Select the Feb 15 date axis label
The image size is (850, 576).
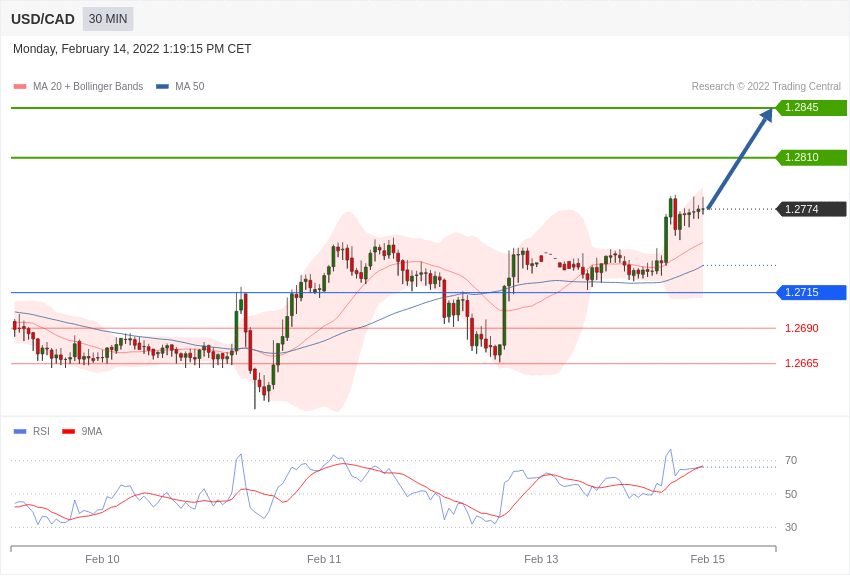point(707,559)
